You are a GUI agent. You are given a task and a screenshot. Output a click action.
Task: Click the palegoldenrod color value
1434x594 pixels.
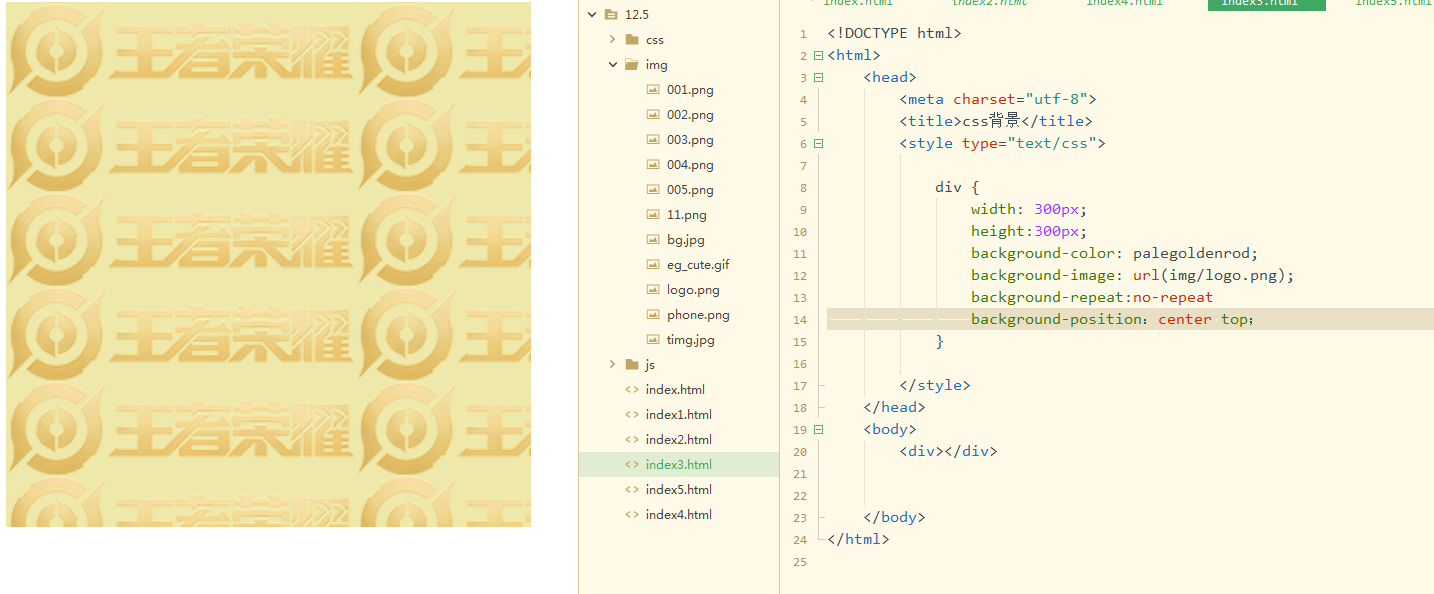tap(1191, 254)
